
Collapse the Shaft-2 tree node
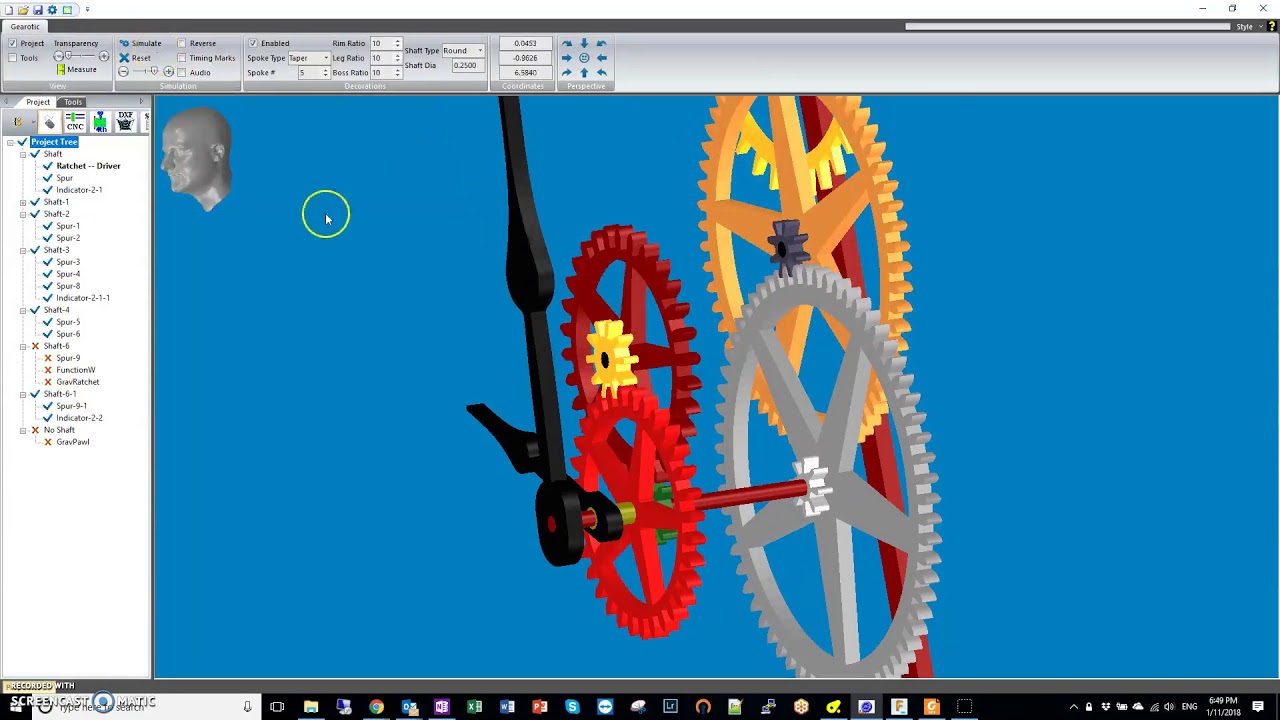(23, 214)
